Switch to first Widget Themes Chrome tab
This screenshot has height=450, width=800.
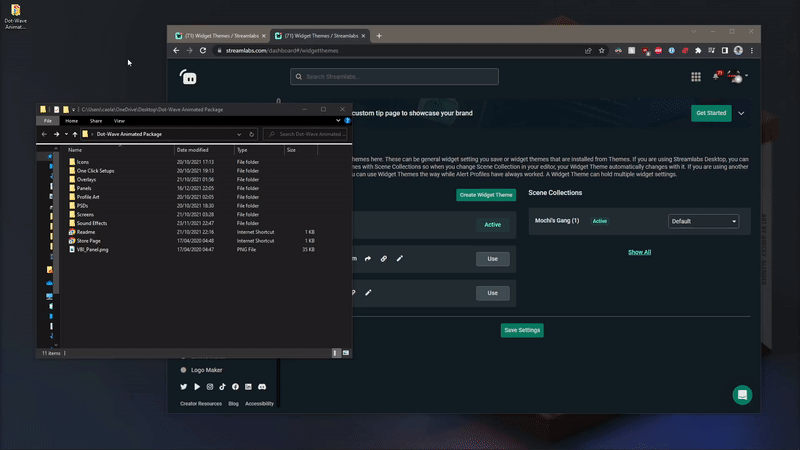219,36
